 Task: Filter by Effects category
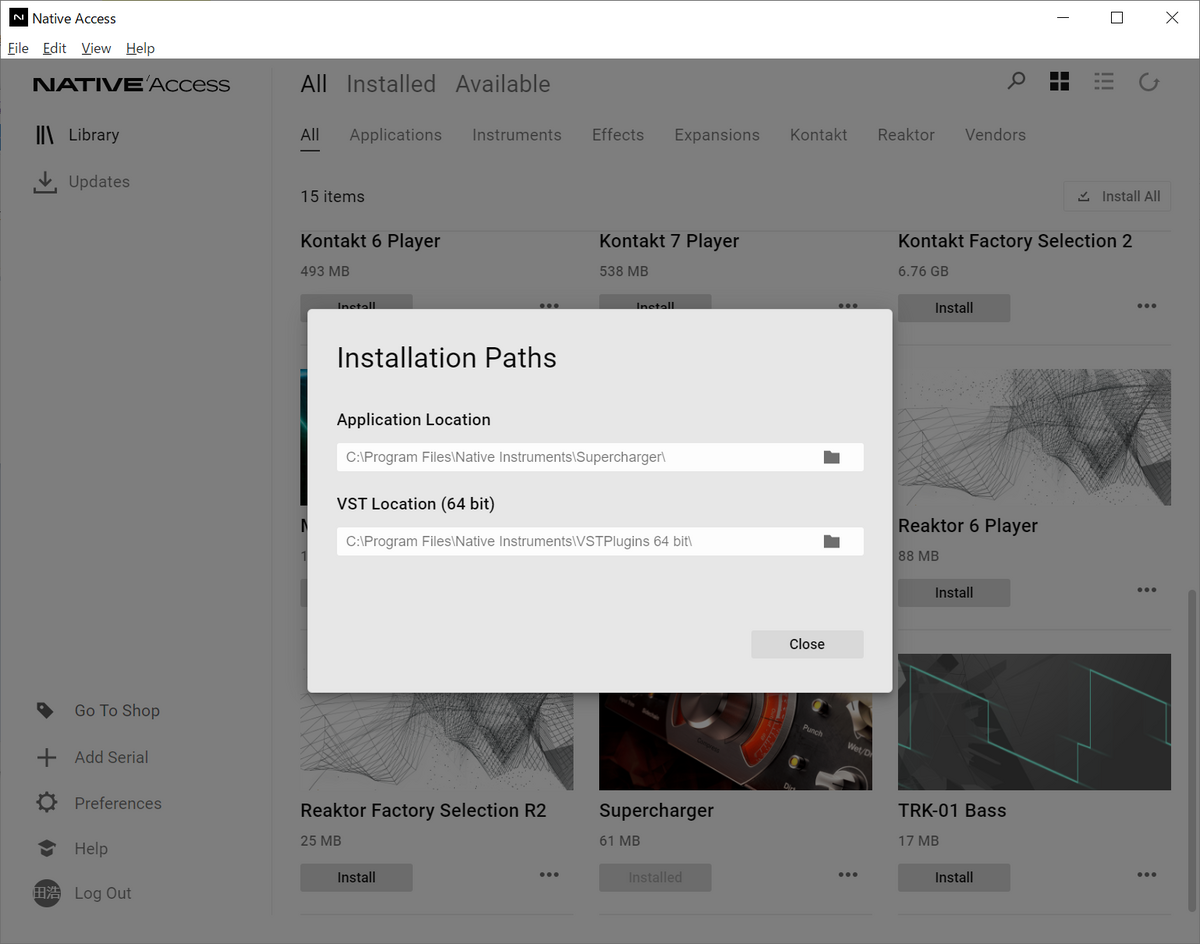pyautogui.click(x=618, y=135)
